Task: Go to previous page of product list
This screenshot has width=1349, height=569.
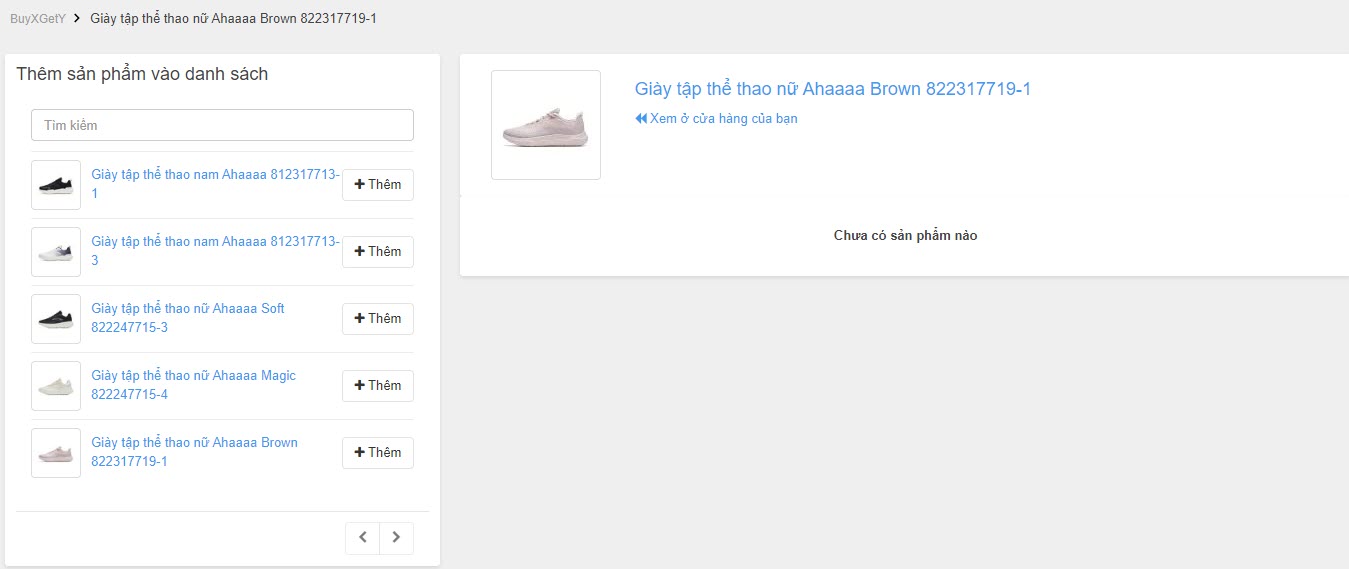Action: 362,538
